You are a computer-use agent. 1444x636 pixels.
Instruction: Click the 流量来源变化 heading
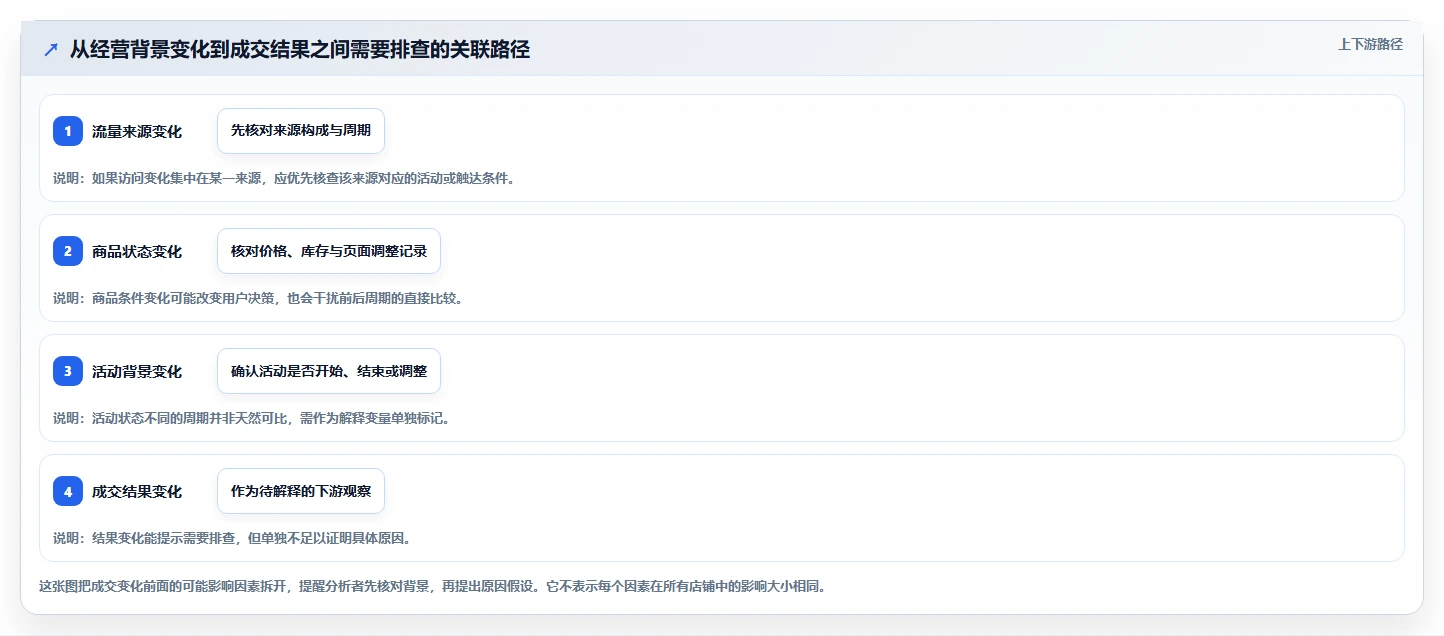click(137, 131)
